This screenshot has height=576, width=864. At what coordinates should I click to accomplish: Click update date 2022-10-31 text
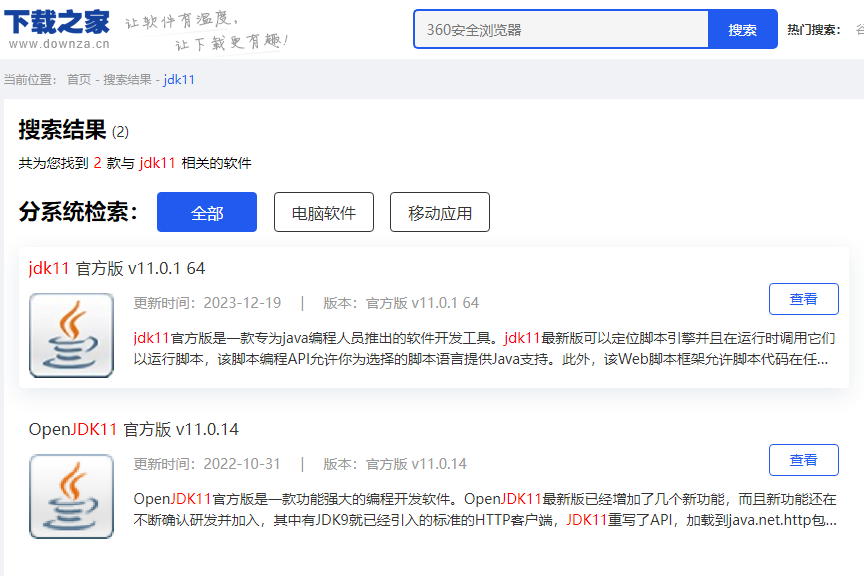coord(242,464)
